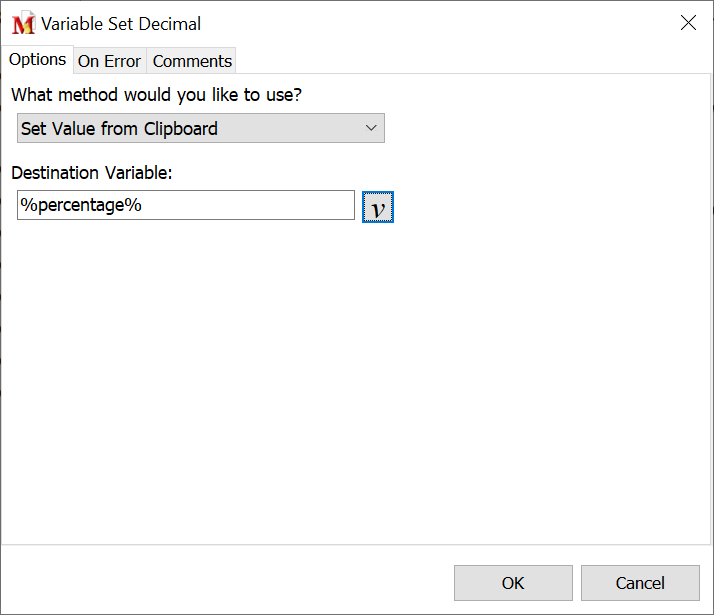Viewport: 714px width, 615px height.
Task: Click the 'Set Value from Clipboard' text
Action: click(119, 128)
